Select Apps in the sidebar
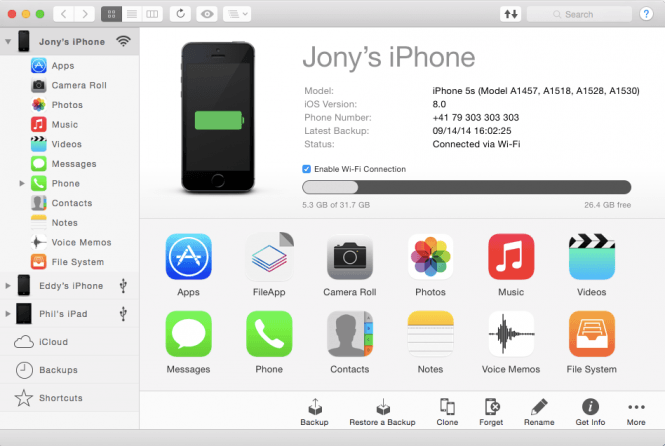The height and width of the screenshot is (446, 665). click(x=63, y=66)
